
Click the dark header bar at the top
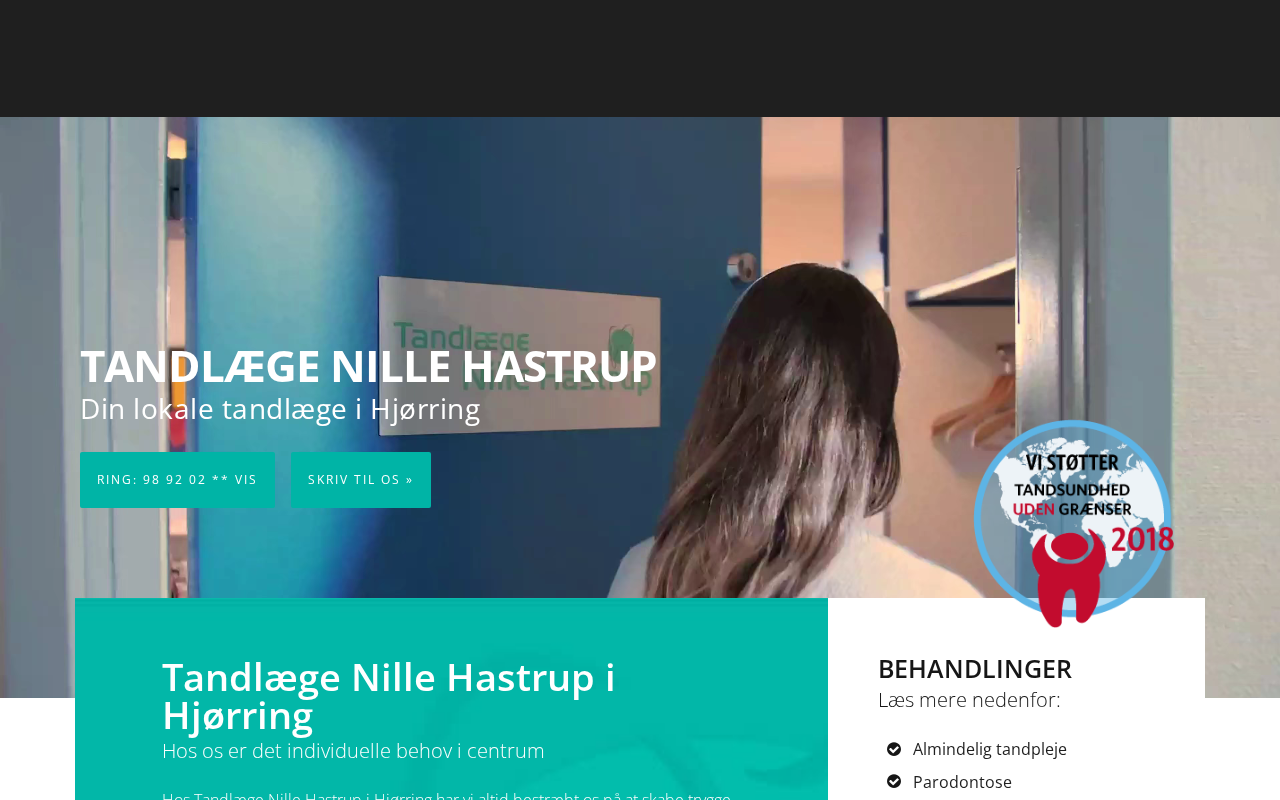tap(640, 58)
